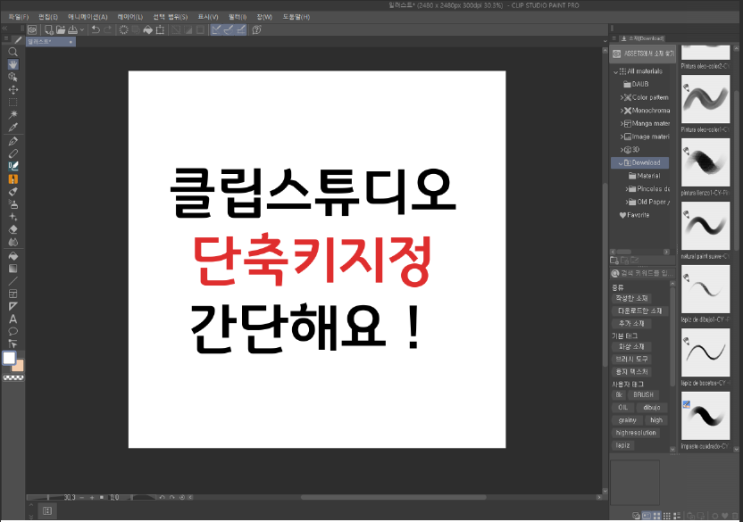The width and height of the screenshot is (743, 522).
Task: Select the Figure line tool
Action: click(13, 281)
